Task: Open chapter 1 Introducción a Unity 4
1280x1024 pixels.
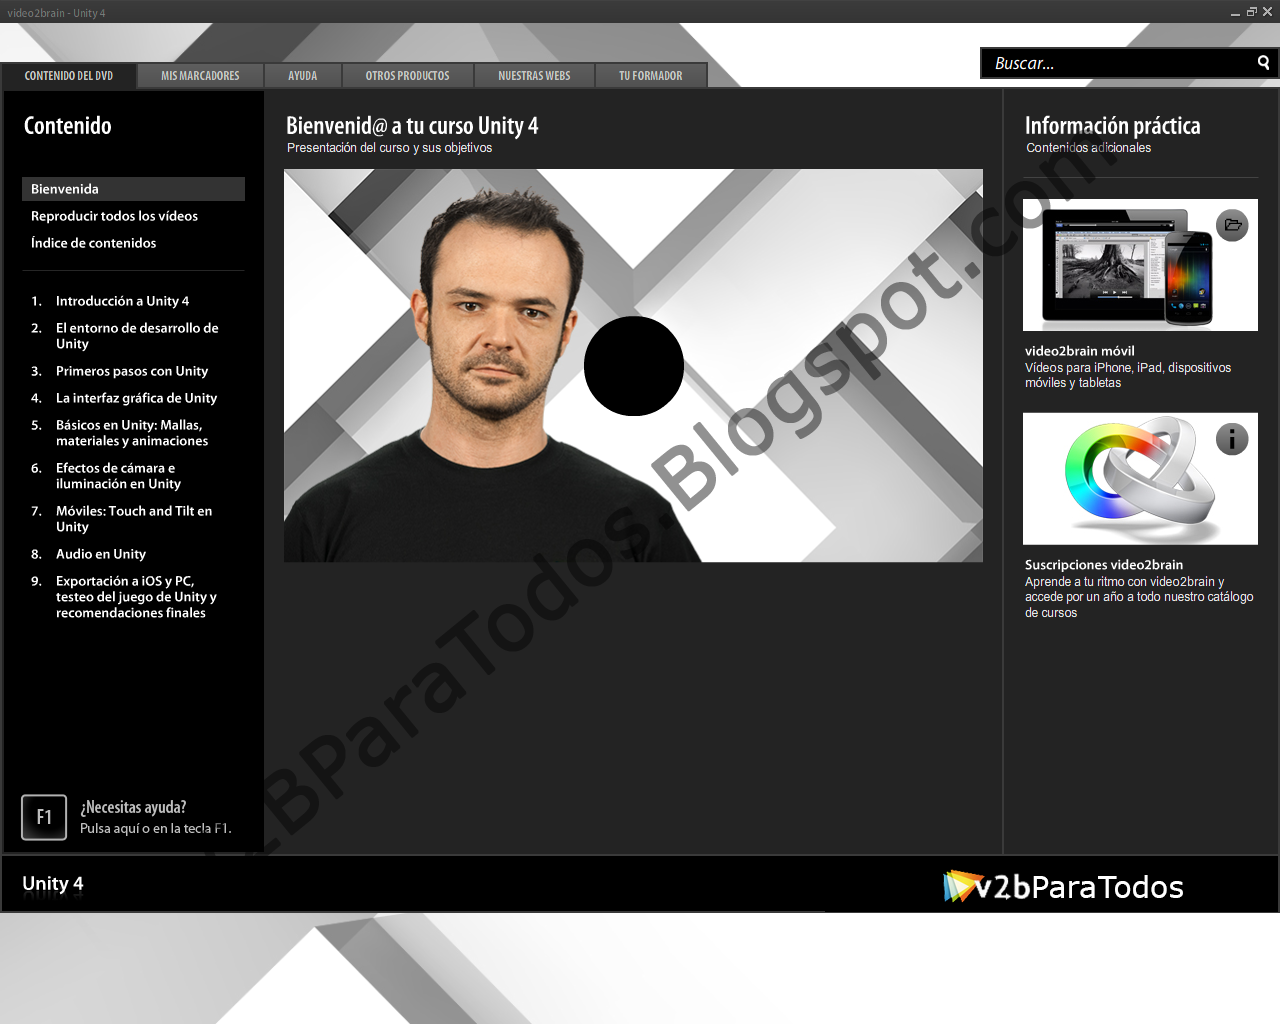Action: coord(122,301)
